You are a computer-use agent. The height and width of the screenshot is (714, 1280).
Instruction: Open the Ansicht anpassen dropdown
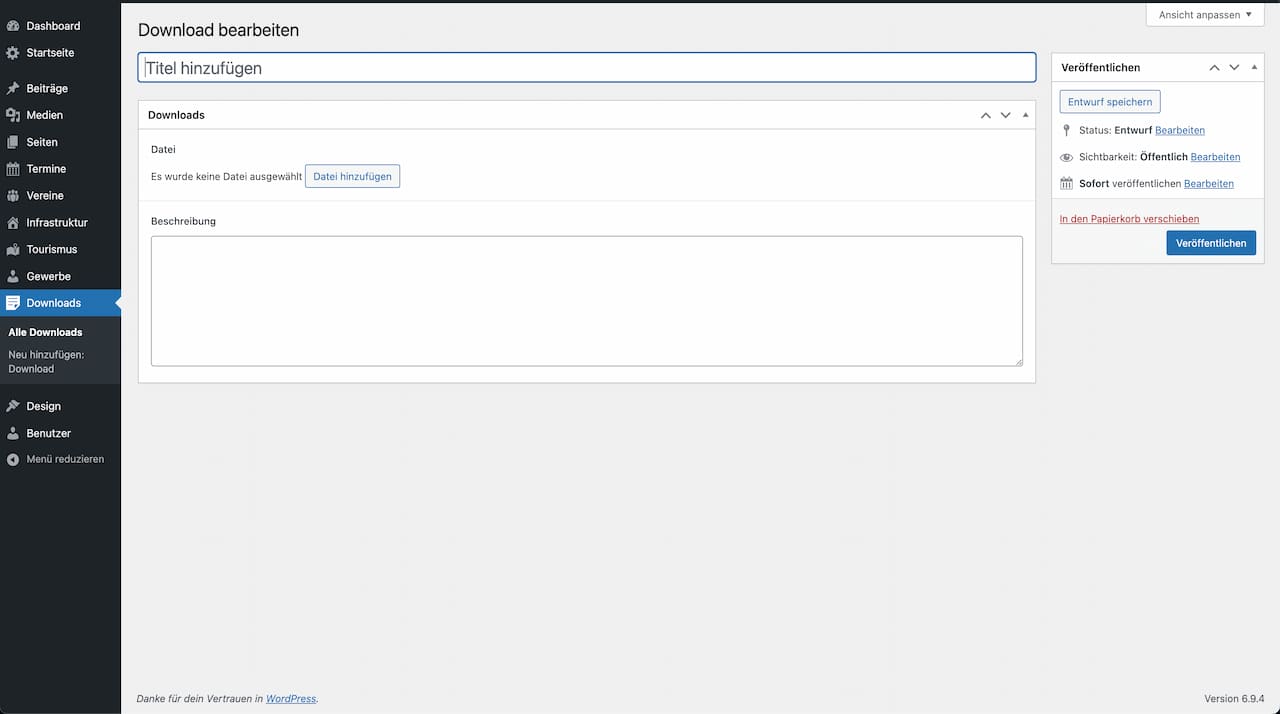pos(1204,15)
